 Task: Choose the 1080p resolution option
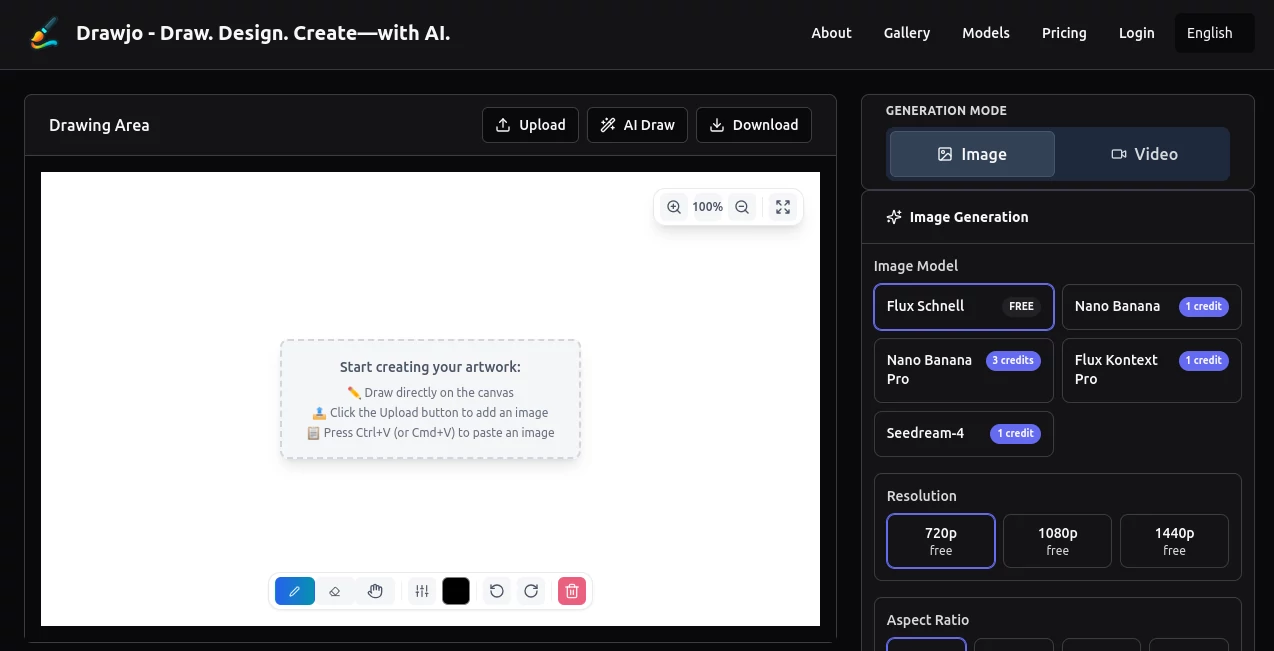pyautogui.click(x=1057, y=540)
